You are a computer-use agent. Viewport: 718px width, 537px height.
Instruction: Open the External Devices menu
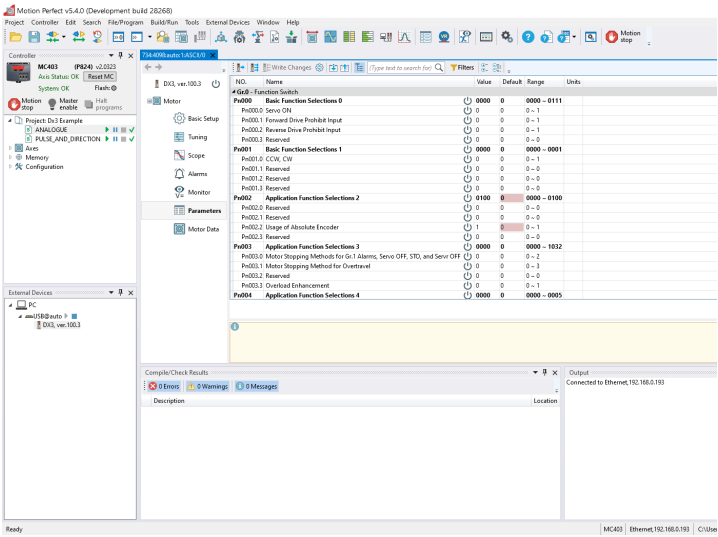(228, 22)
